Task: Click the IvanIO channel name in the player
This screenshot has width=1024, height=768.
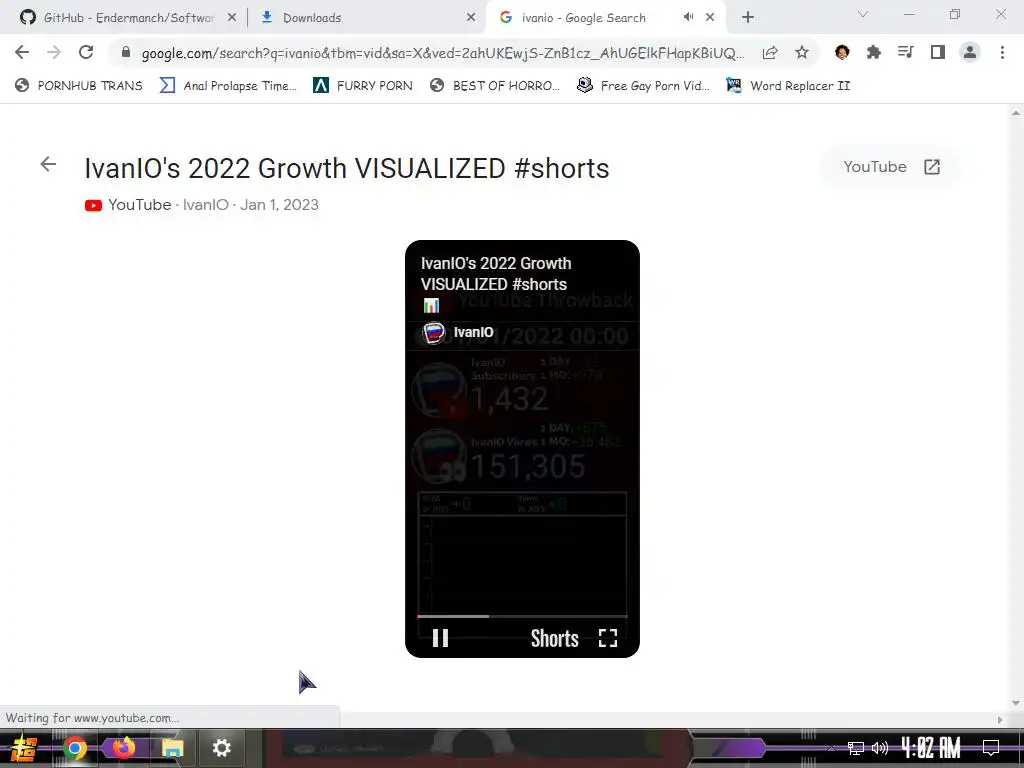Action: point(473,332)
